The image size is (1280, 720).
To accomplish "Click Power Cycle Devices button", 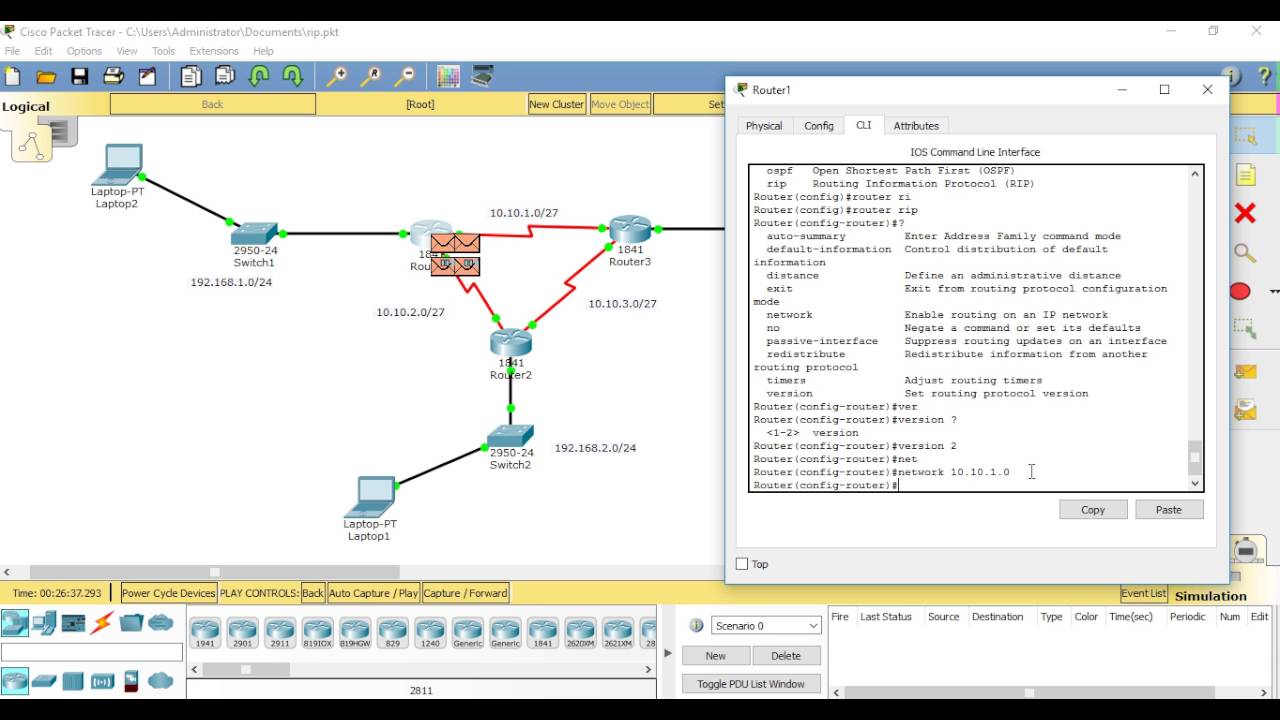I will (x=168, y=593).
